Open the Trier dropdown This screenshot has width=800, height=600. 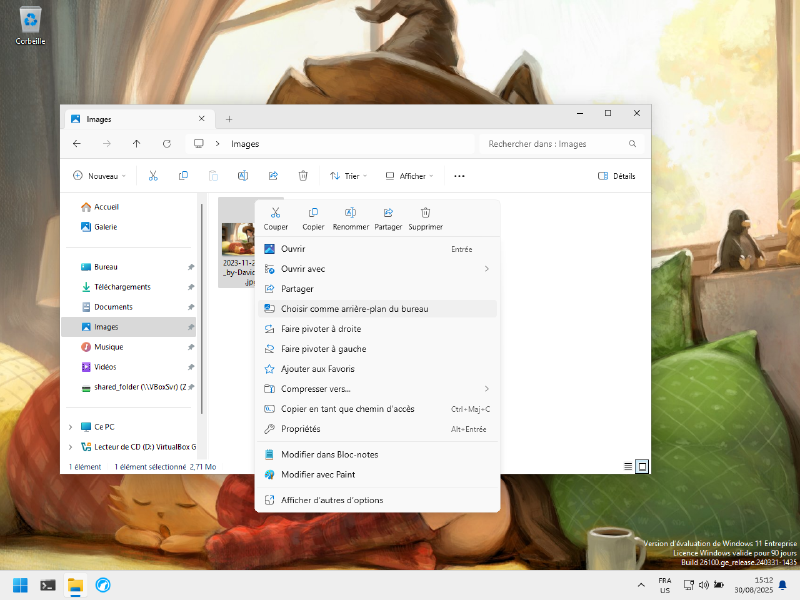[347, 175]
